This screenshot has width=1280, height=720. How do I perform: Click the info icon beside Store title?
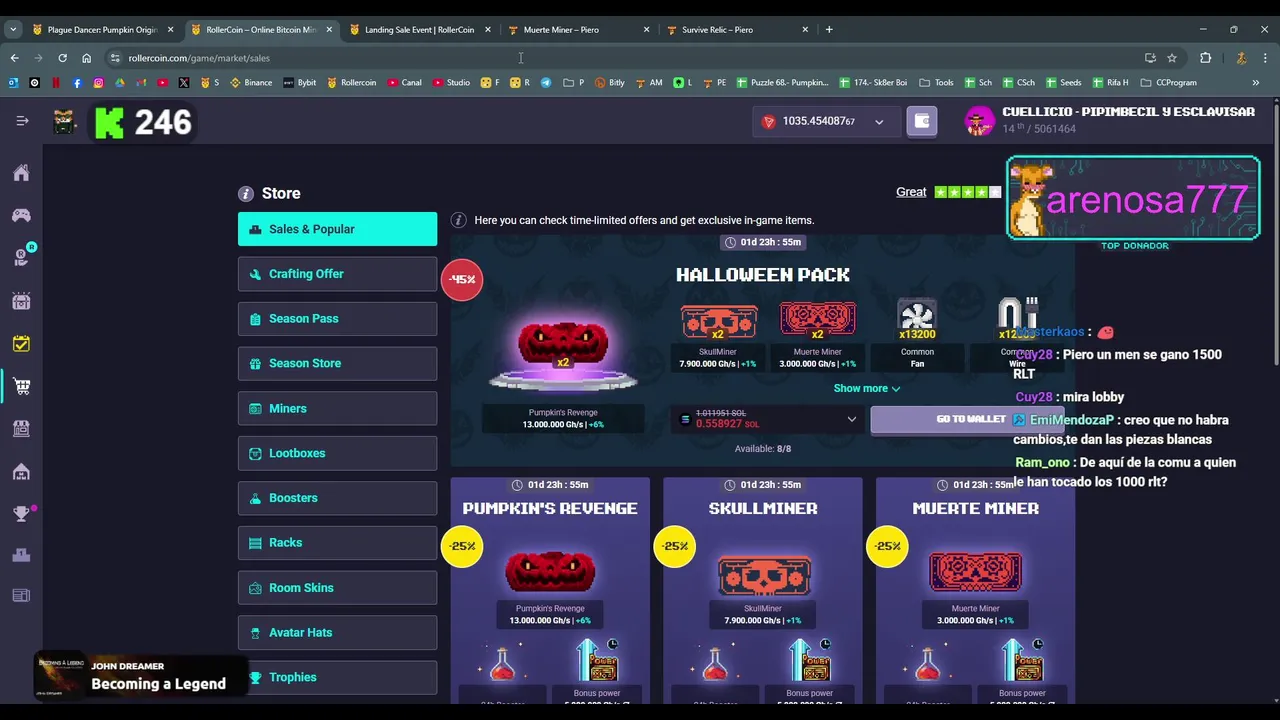[x=246, y=194]
